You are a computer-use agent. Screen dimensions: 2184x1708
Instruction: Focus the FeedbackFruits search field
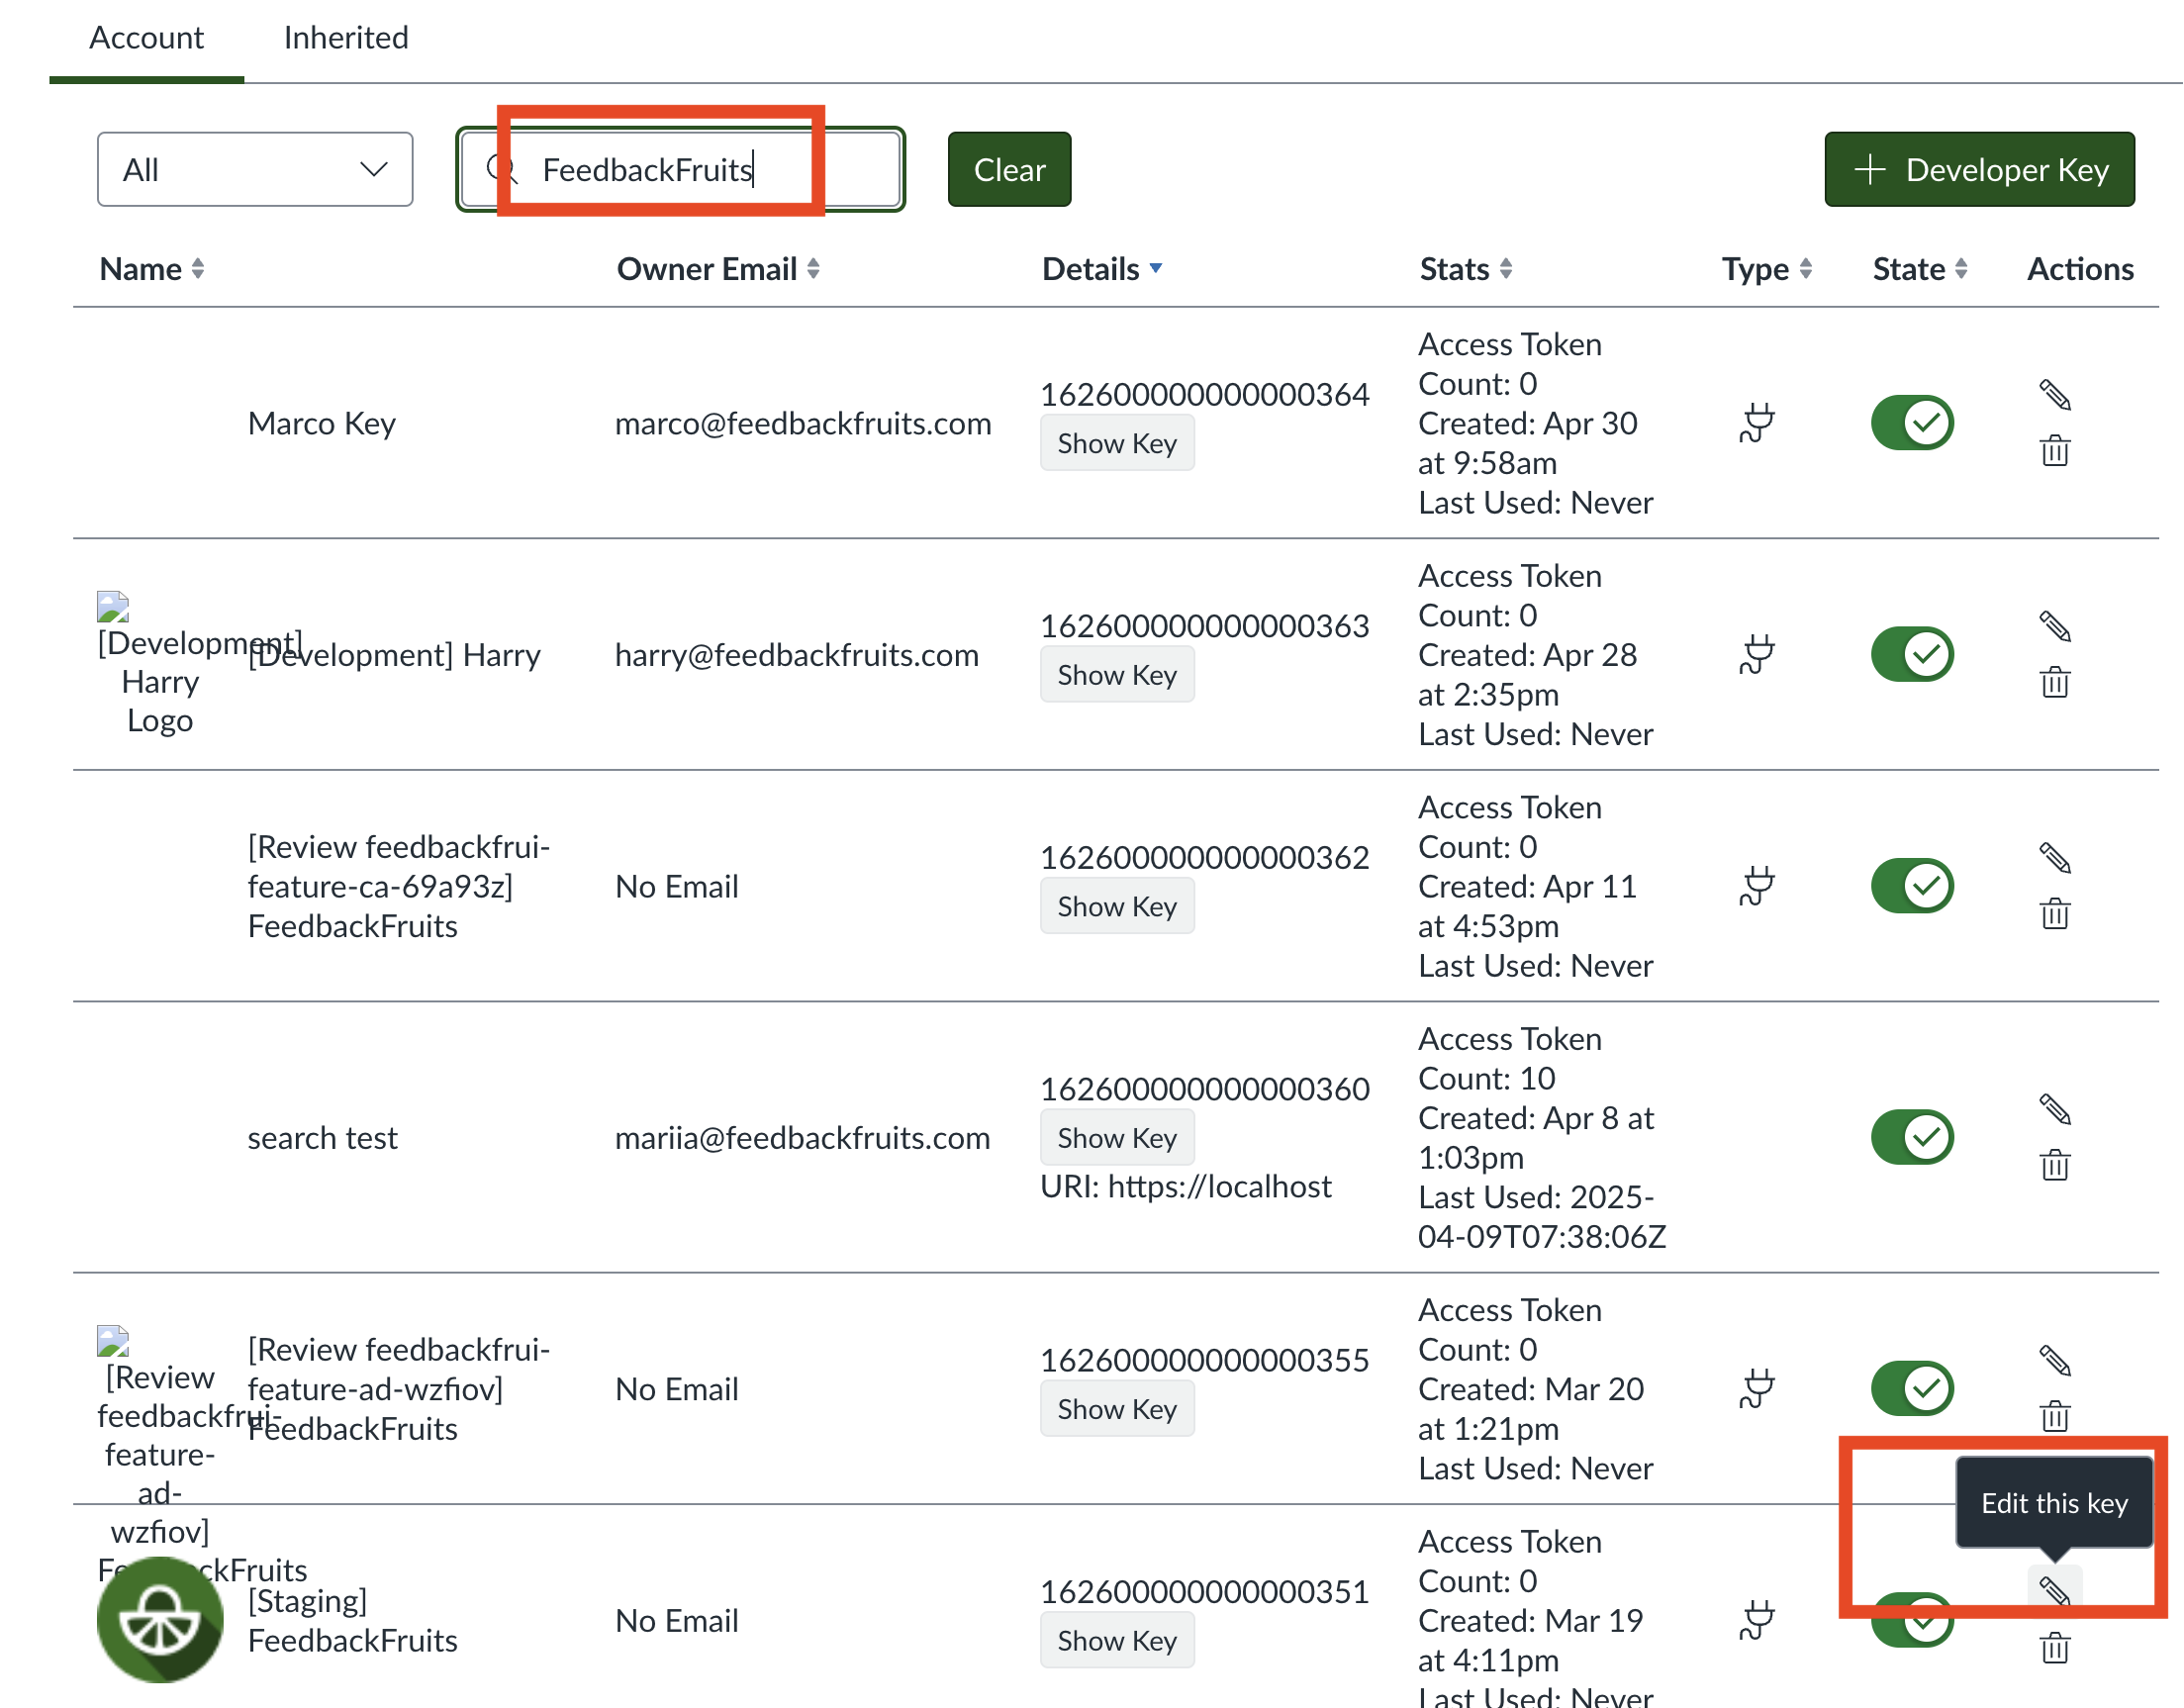click(x=680, y=169)
